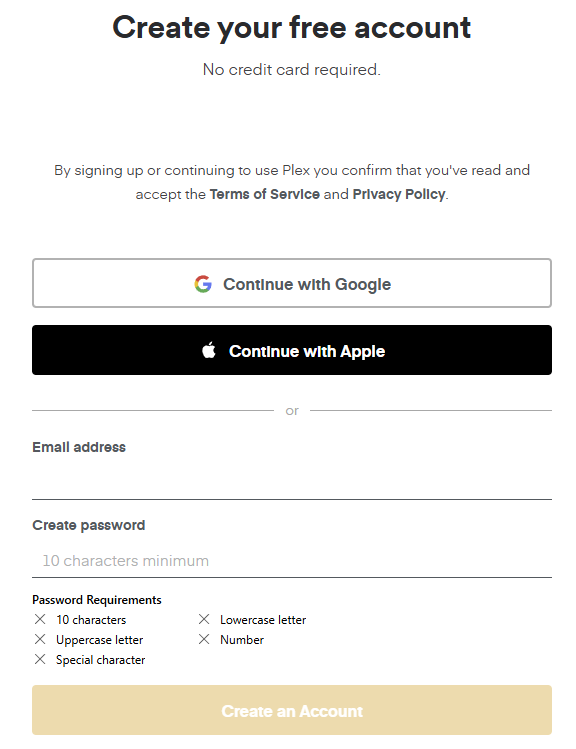Open the Privacy Policy link
Screen dimensions: 576x749
pos(399,194)
